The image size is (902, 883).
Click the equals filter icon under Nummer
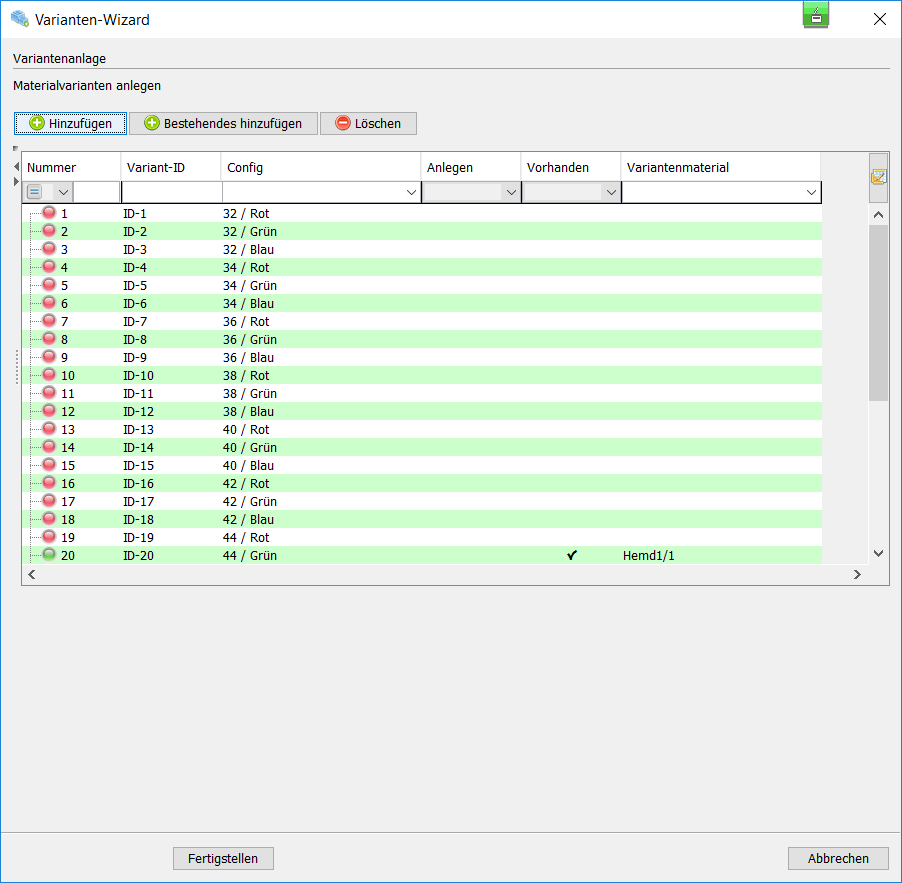[x=35, y=192]
